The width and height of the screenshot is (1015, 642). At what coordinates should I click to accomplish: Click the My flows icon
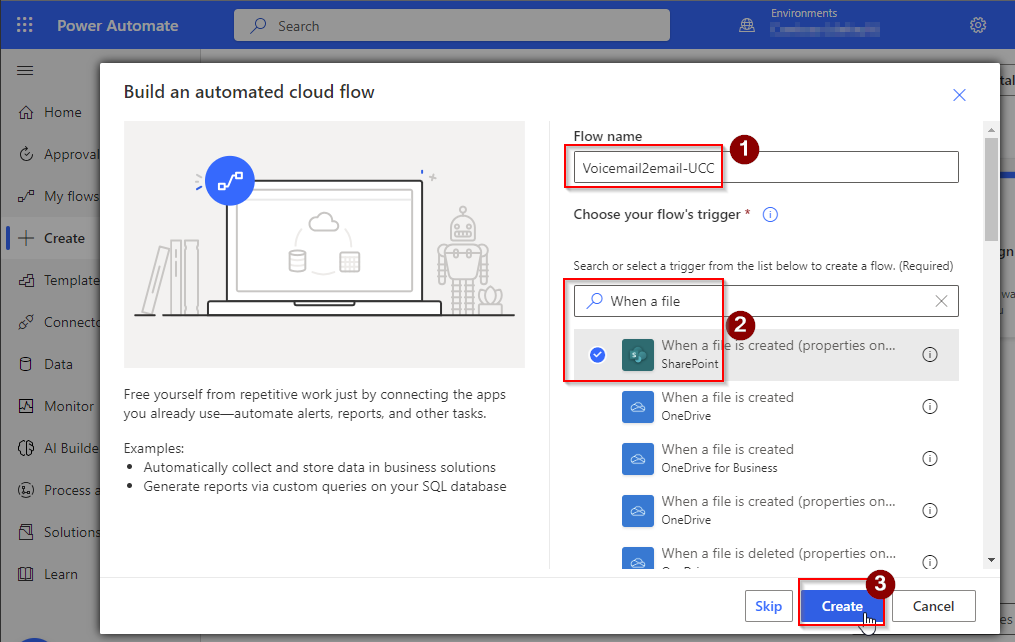(x=26, y=196)
